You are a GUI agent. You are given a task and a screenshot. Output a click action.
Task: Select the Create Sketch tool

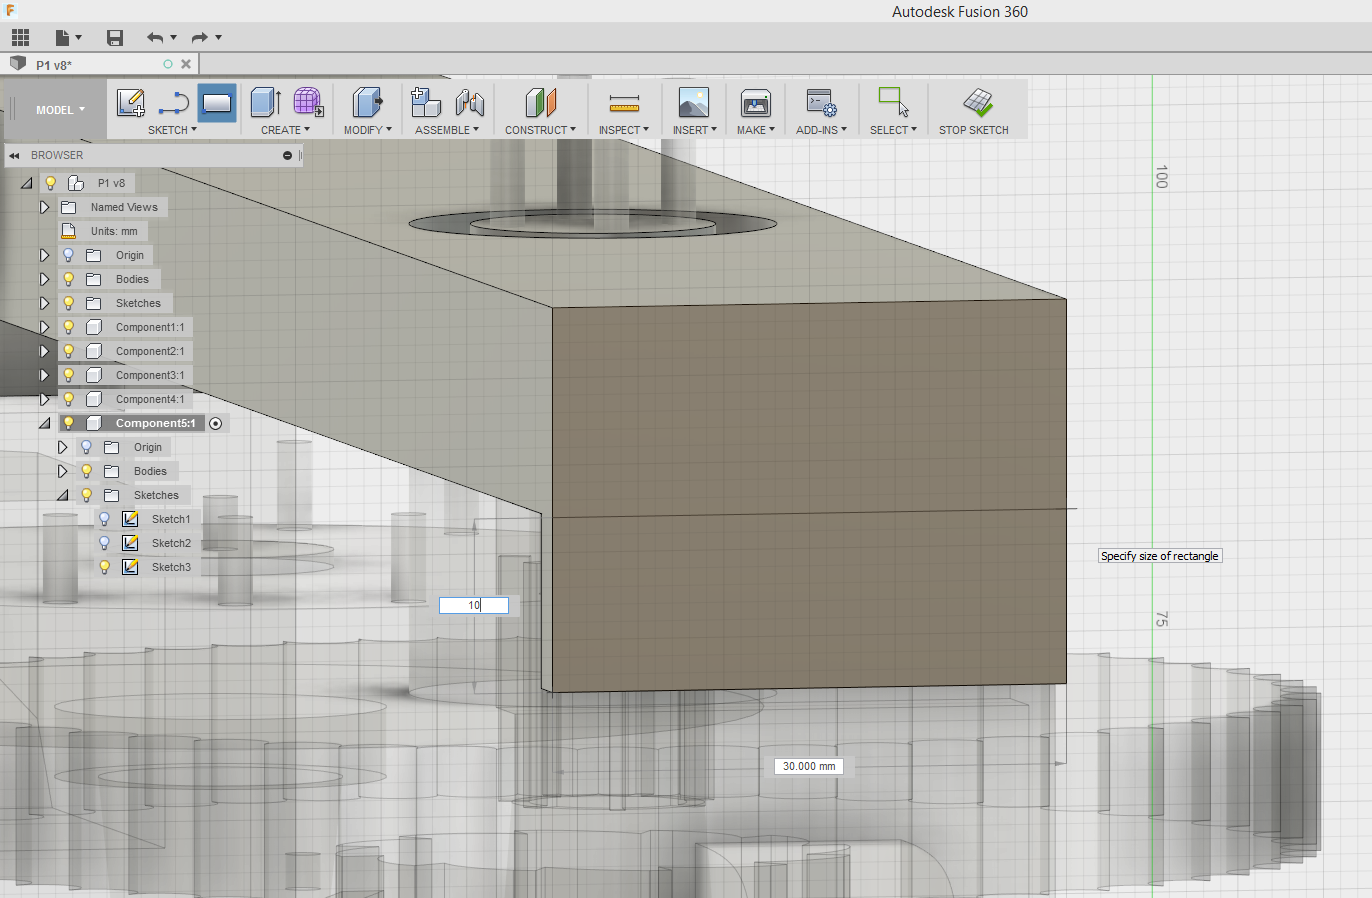click(x=131, y=103)
